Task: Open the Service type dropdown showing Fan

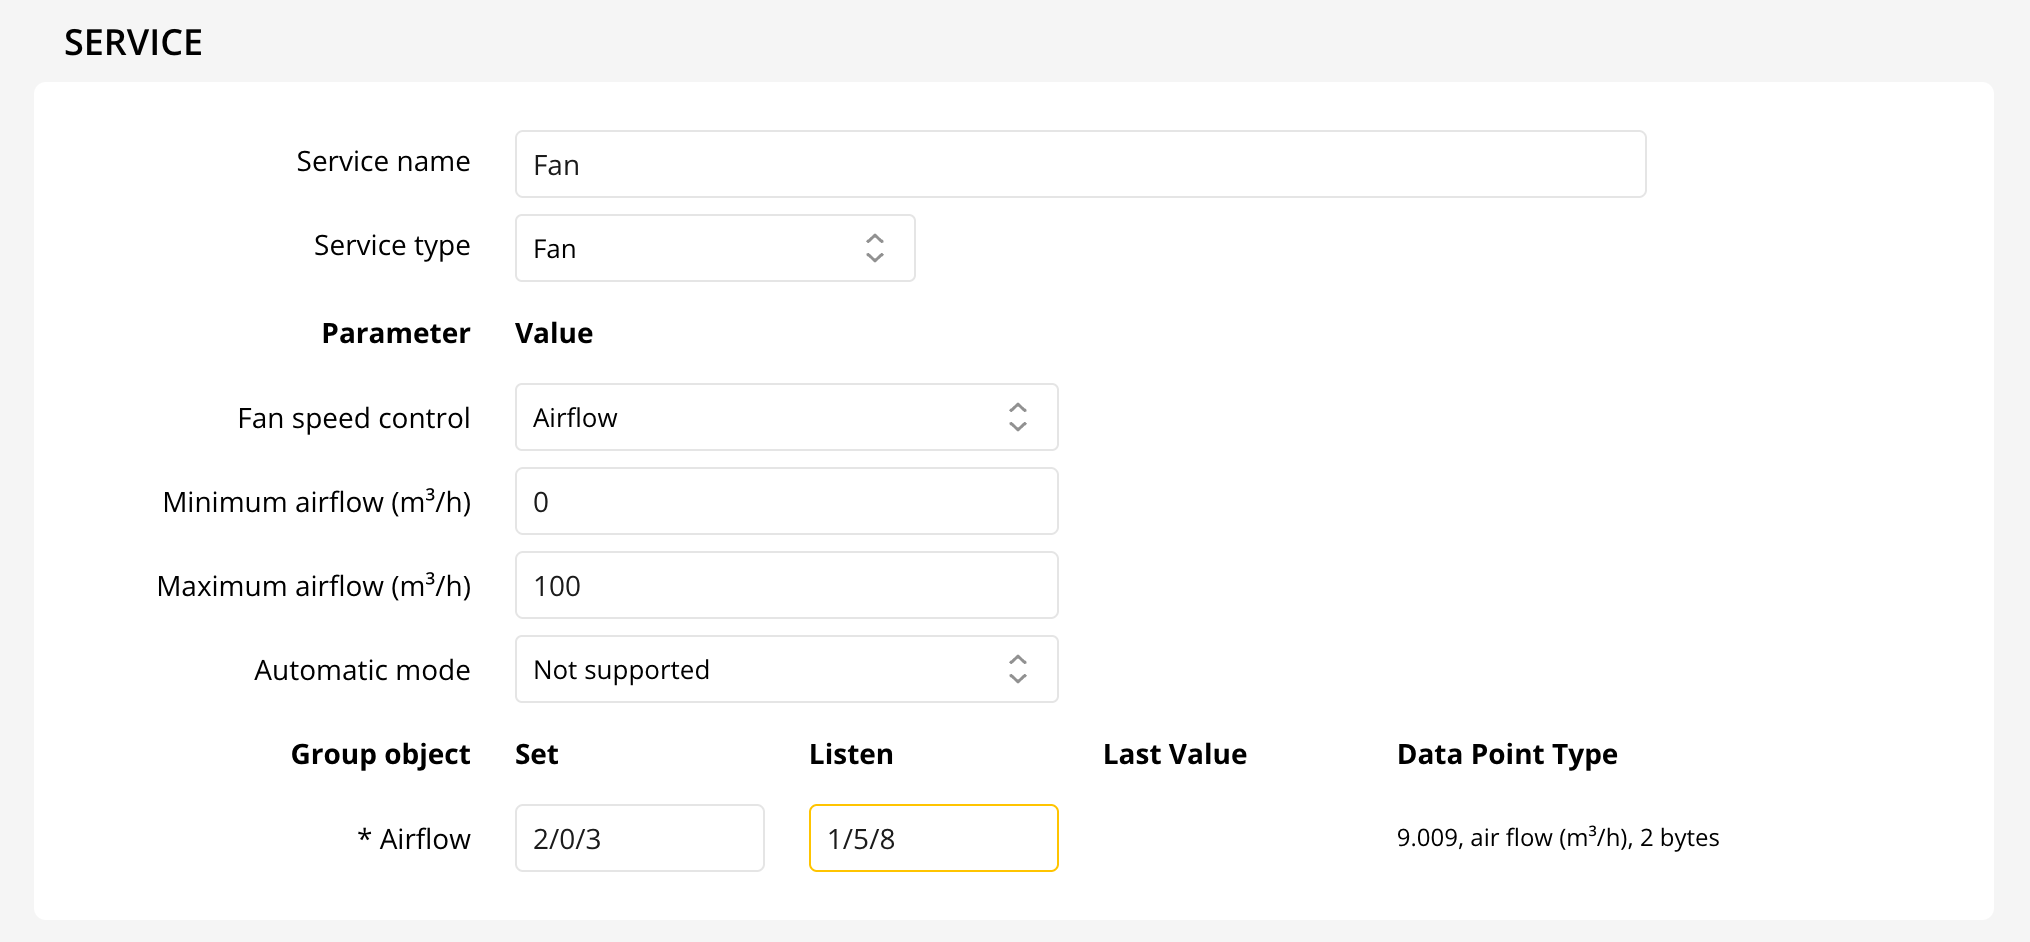Action: pyautogui.click(x=700, y=248)
